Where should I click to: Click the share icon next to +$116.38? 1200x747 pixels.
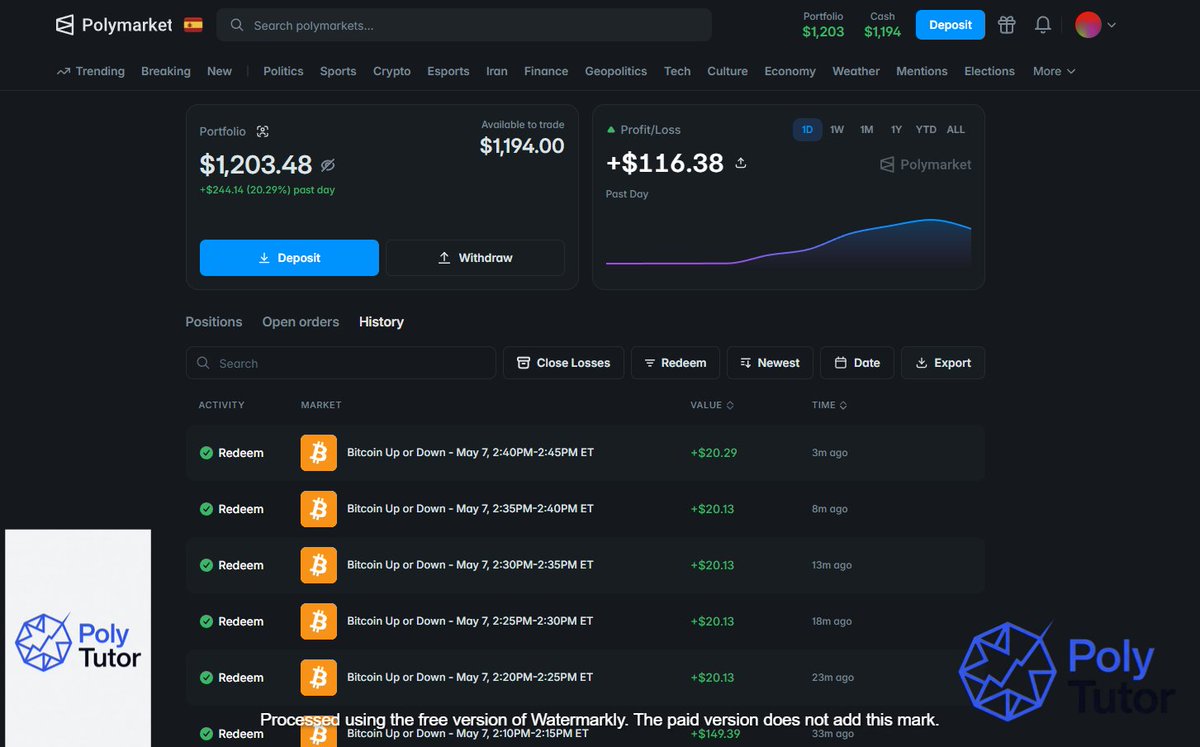click(x=741, y=163)
